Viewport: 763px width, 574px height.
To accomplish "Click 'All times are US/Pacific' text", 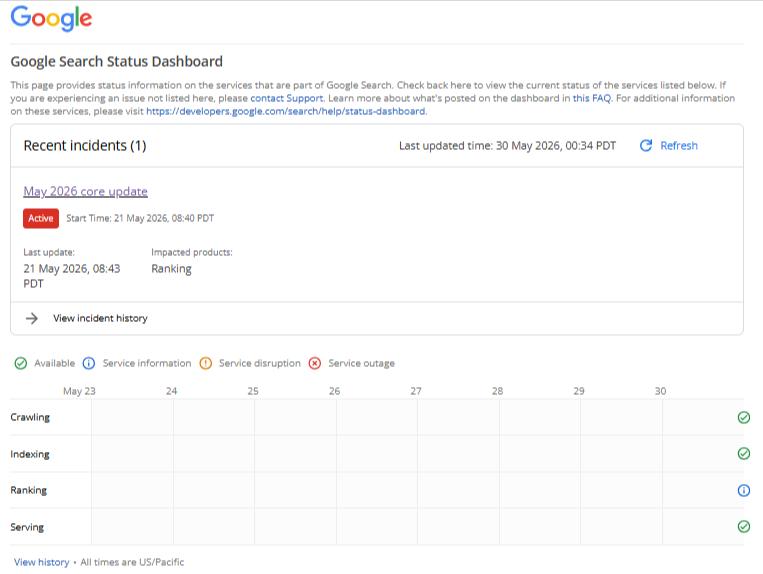I will 132,562.
